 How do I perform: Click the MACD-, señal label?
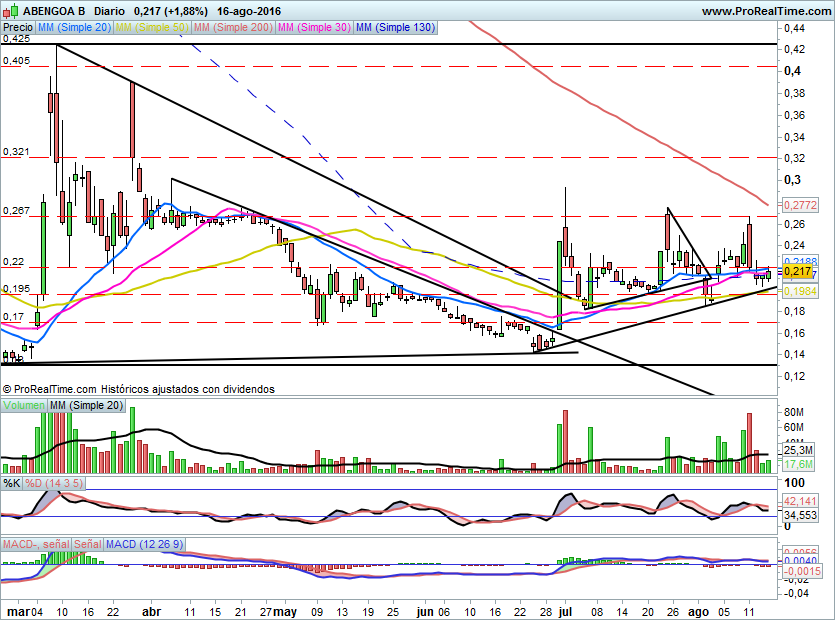tap(36, 544)
